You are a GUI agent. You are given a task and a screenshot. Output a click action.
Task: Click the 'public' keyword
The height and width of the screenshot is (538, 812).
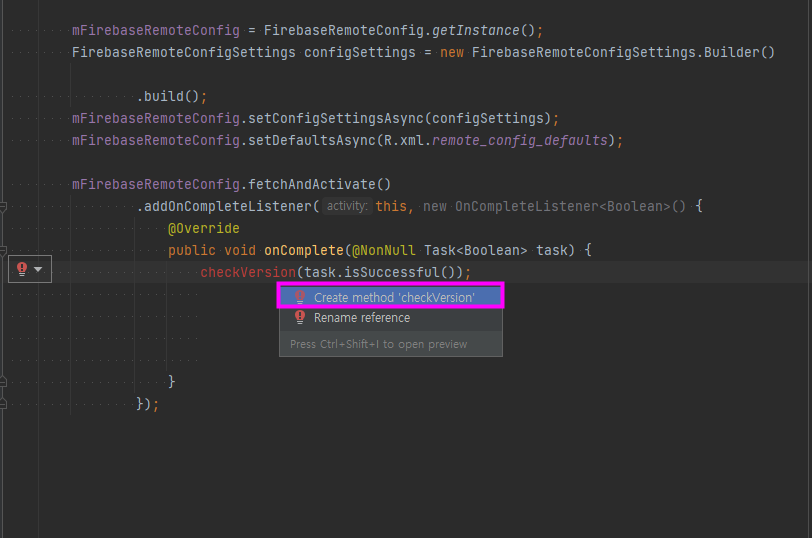pos(192,251)
